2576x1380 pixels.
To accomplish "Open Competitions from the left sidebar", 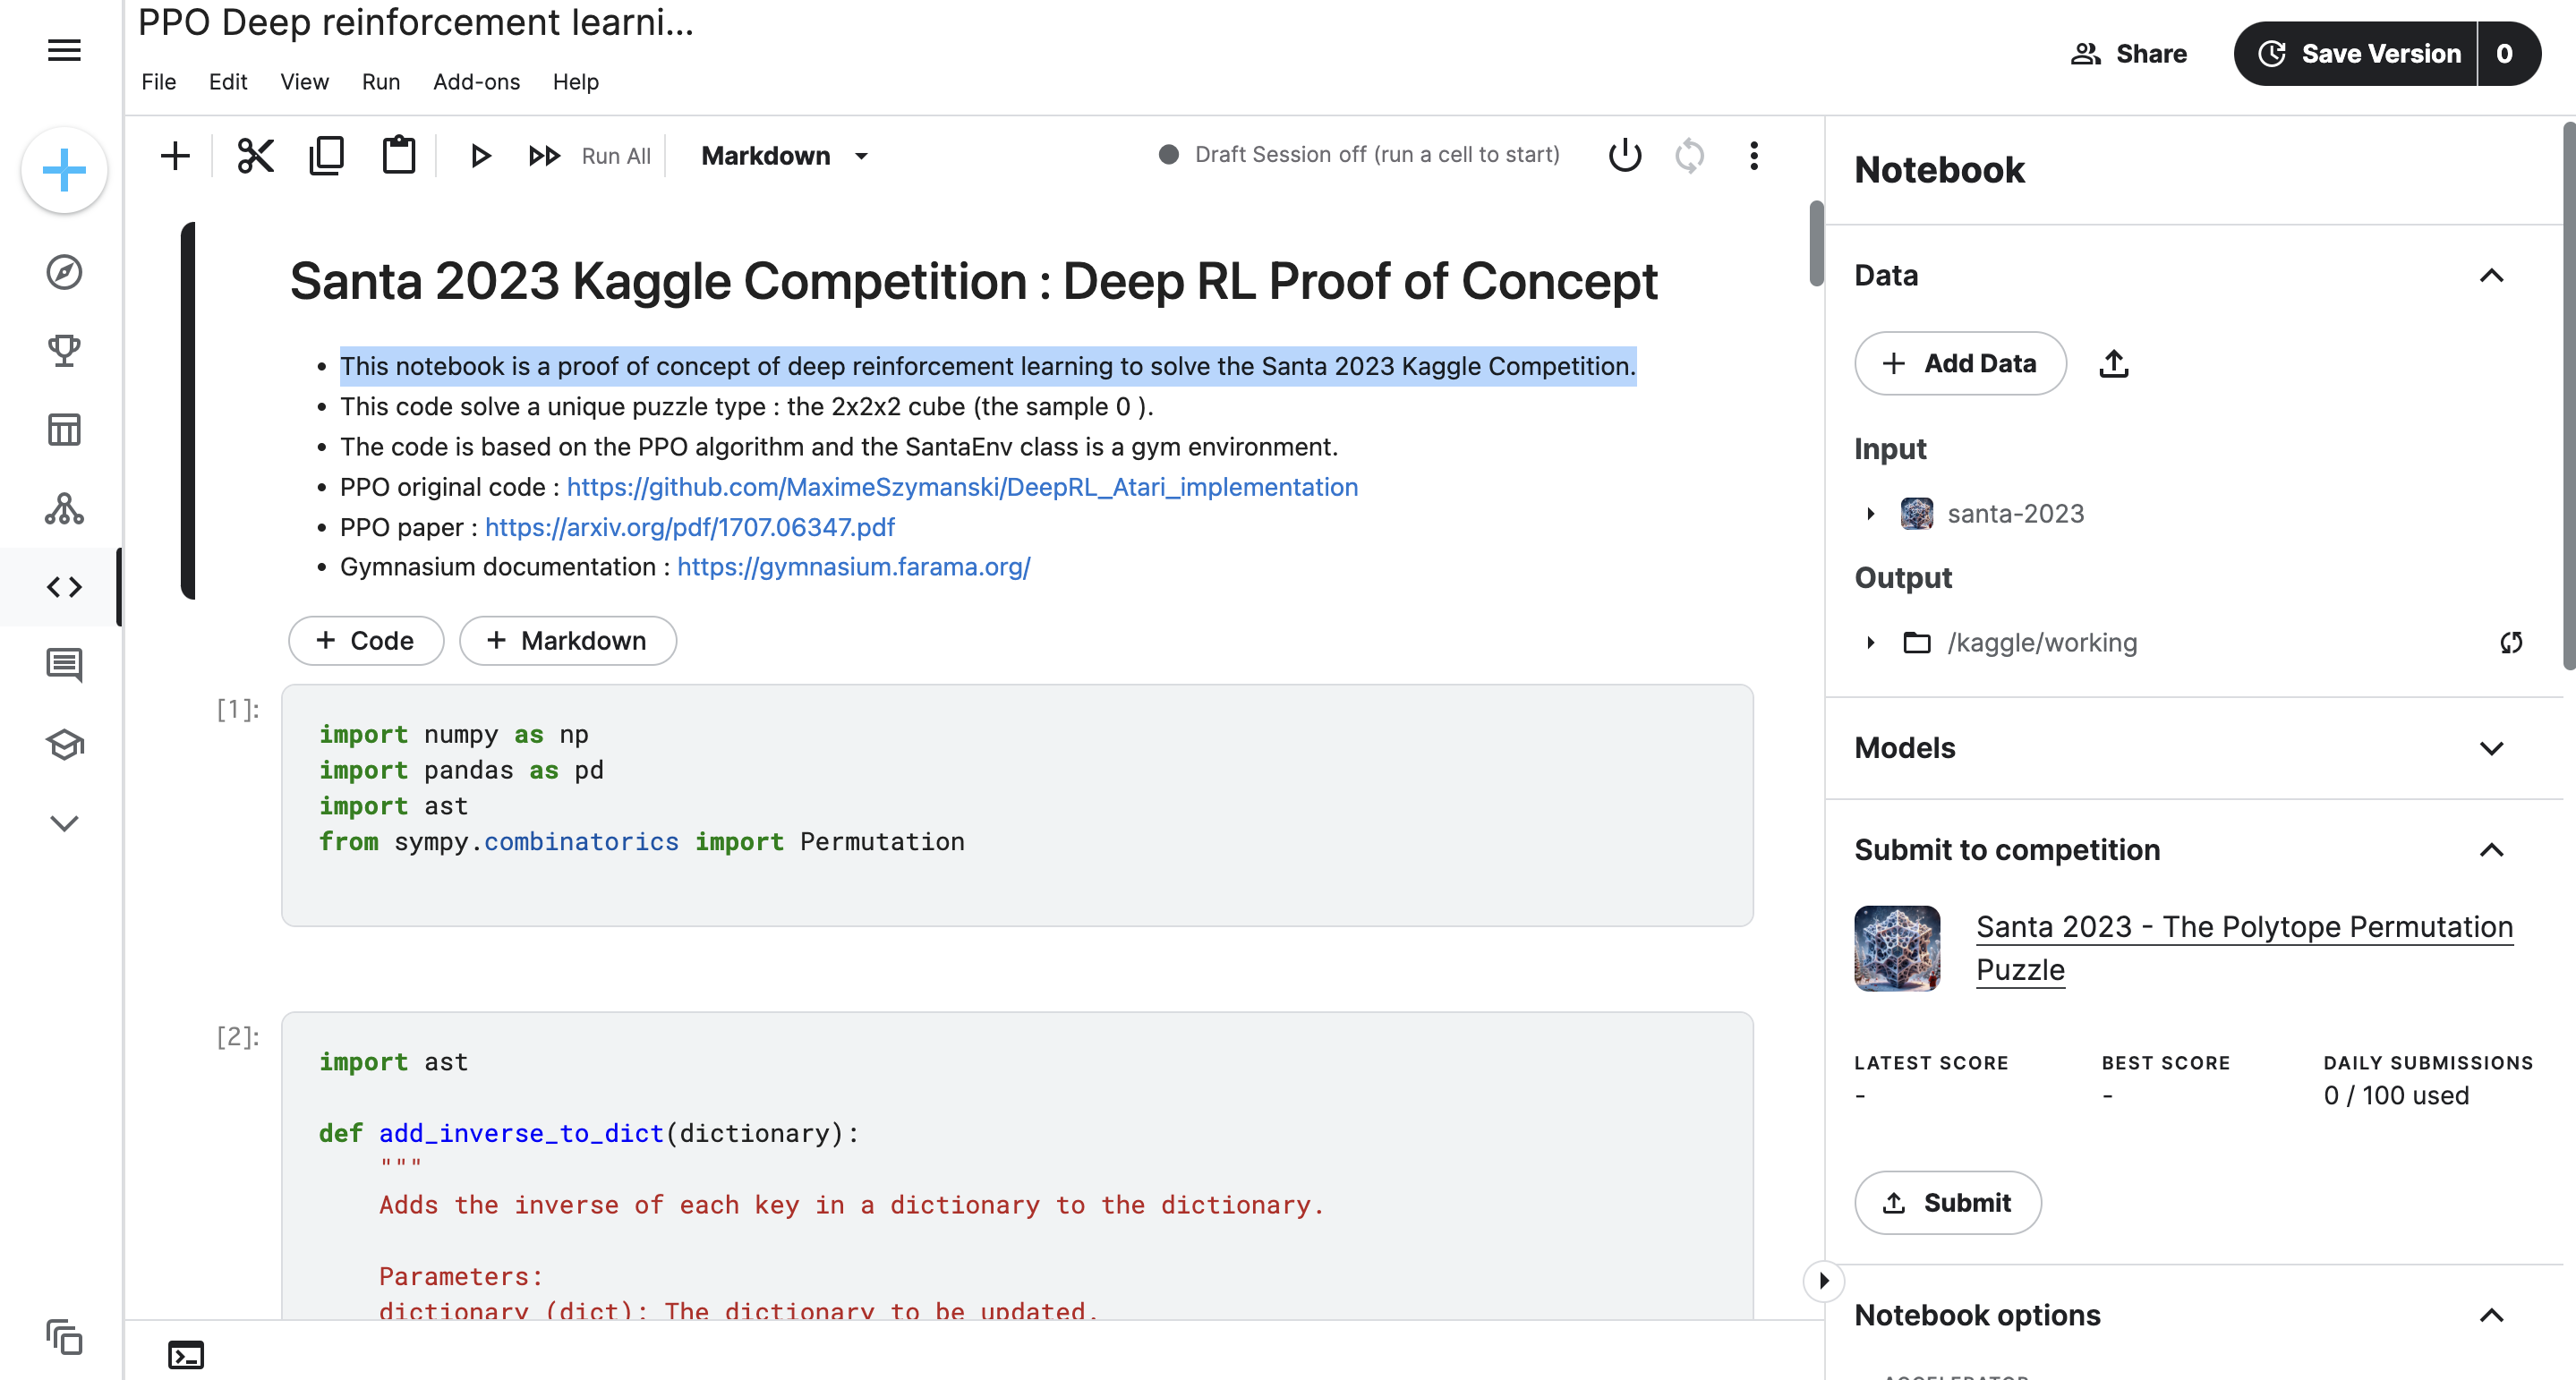I will (63, 349).
